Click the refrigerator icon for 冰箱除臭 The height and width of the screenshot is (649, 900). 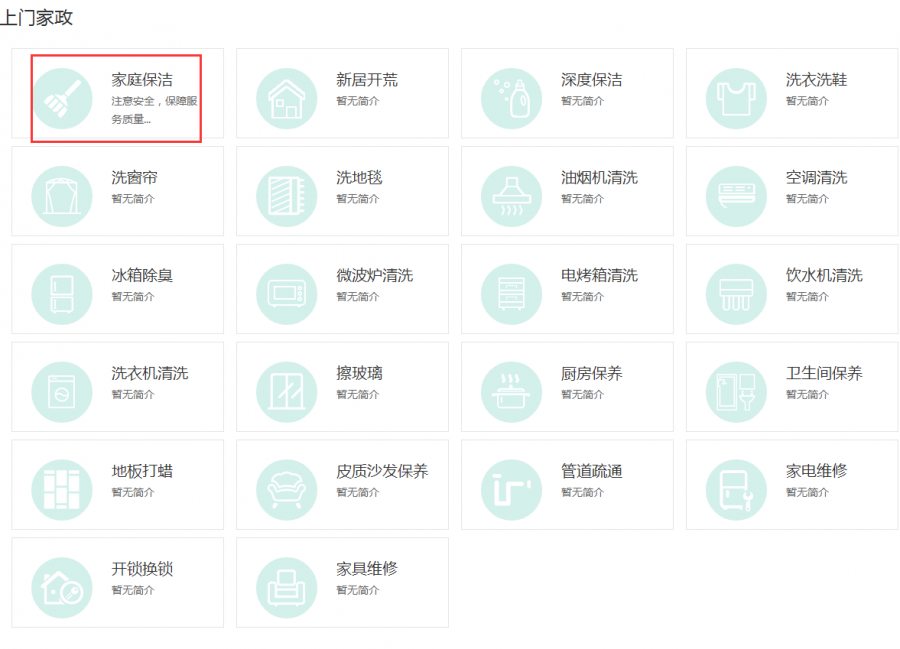62,294
